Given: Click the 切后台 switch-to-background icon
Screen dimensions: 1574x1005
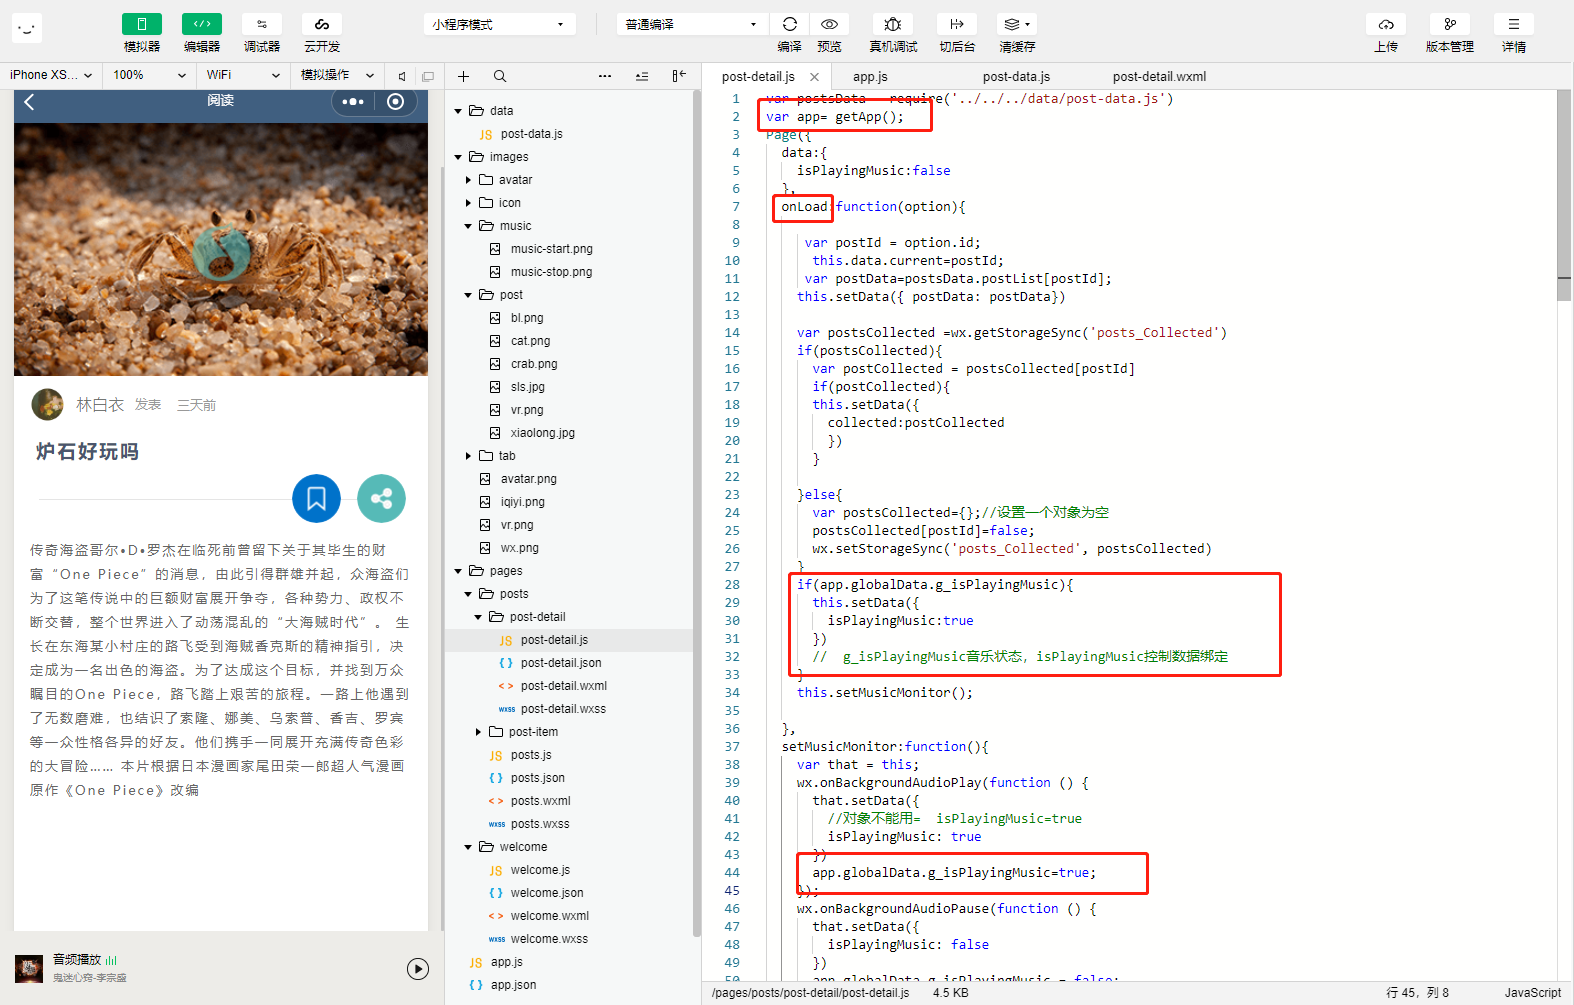Looking at the screenshot, I should coord(957,24).
